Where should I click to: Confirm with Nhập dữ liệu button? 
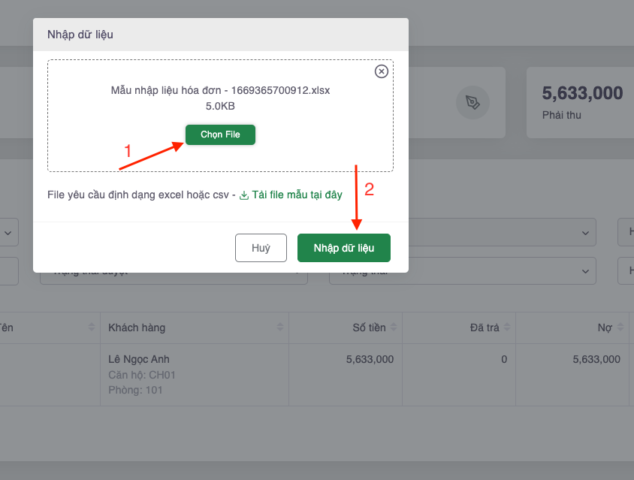(x=343, y=247)
